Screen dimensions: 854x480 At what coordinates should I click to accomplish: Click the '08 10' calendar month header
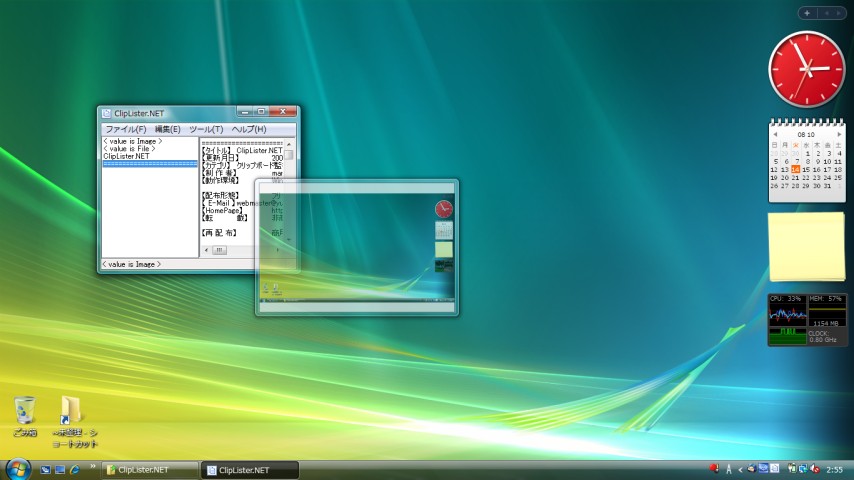(x=806, y=134)
